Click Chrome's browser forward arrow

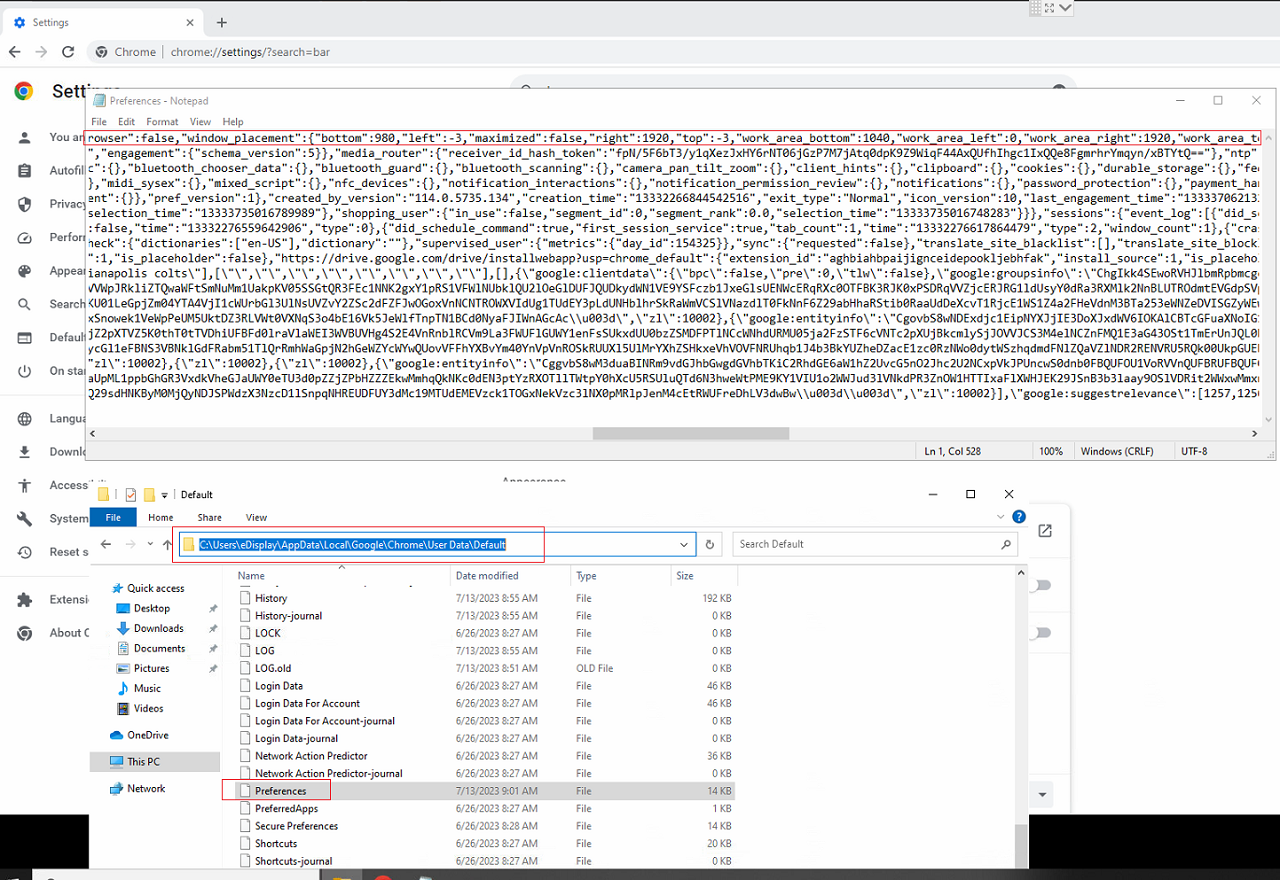(41, 52)
